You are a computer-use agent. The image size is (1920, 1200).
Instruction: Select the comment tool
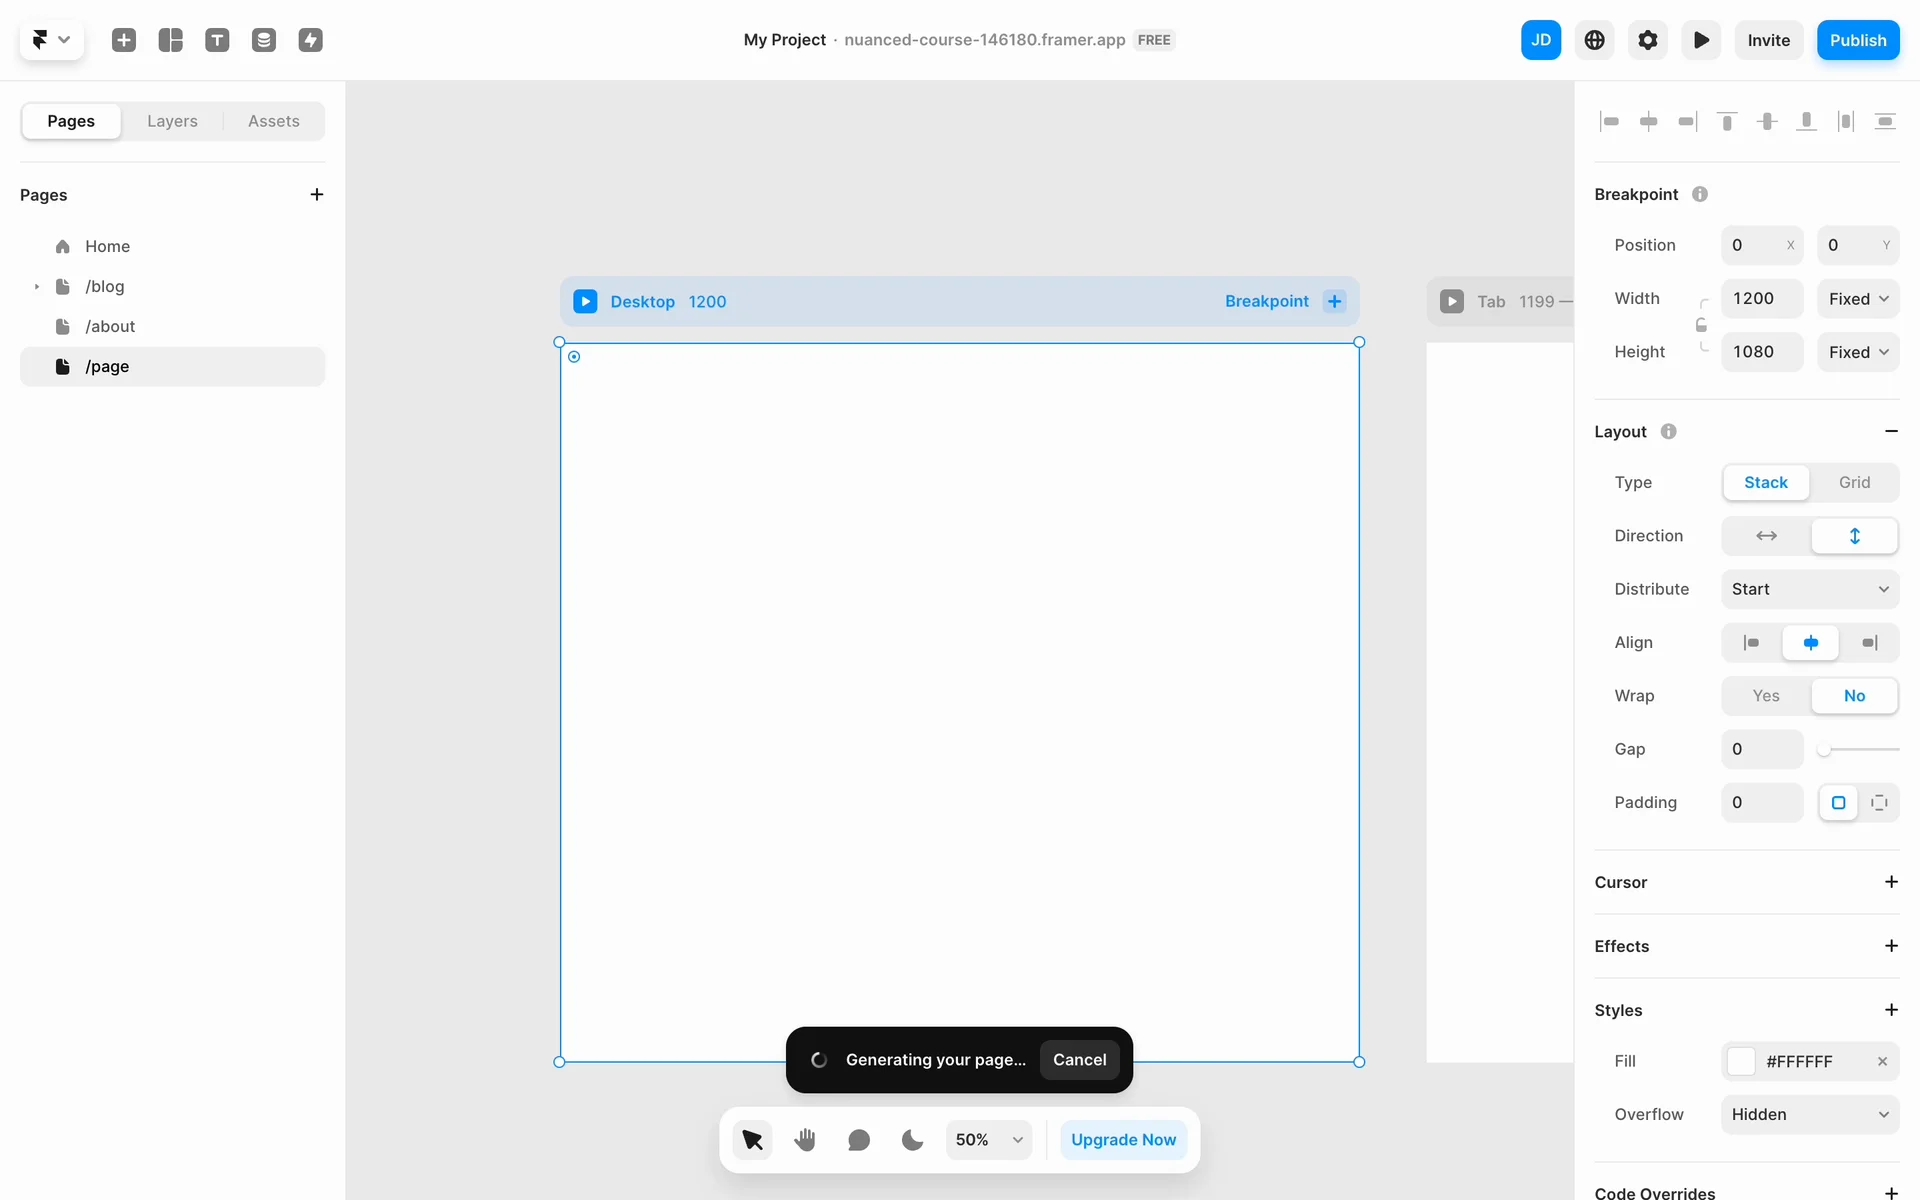click(859, 1139)
